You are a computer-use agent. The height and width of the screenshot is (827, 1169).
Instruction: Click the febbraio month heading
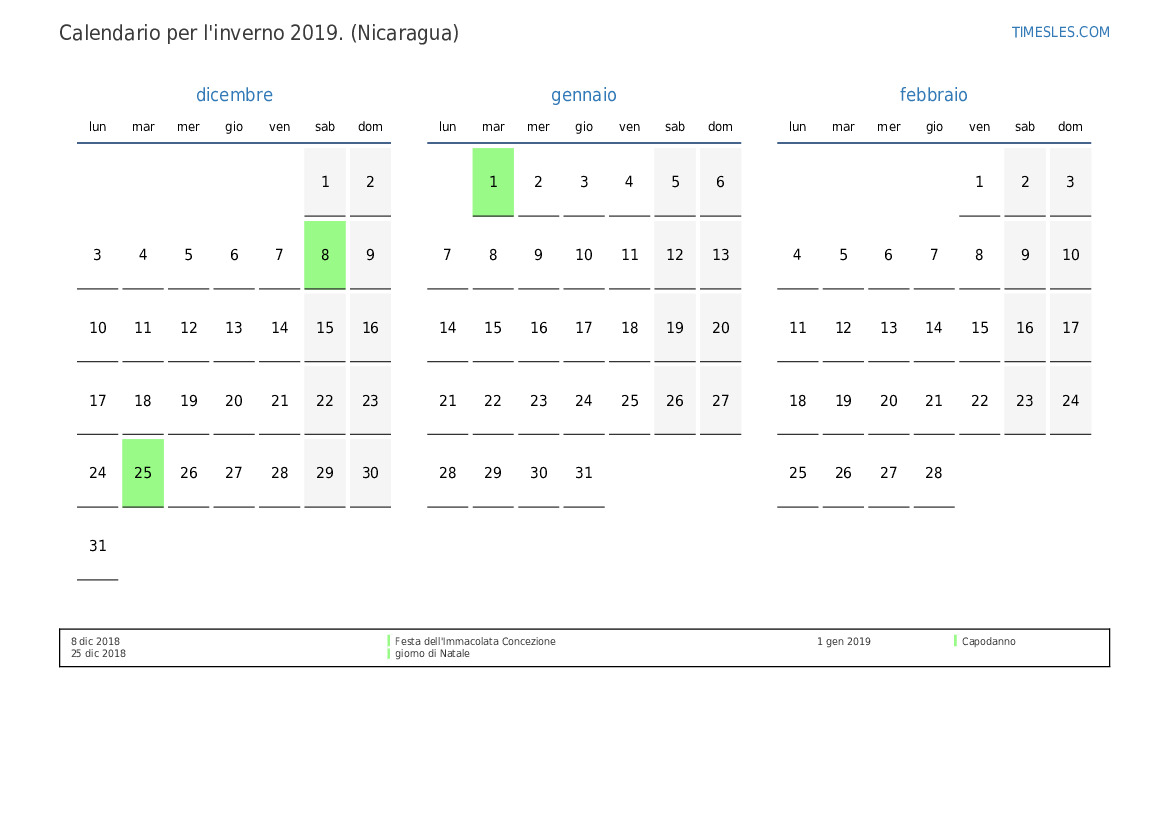point(933,95)
